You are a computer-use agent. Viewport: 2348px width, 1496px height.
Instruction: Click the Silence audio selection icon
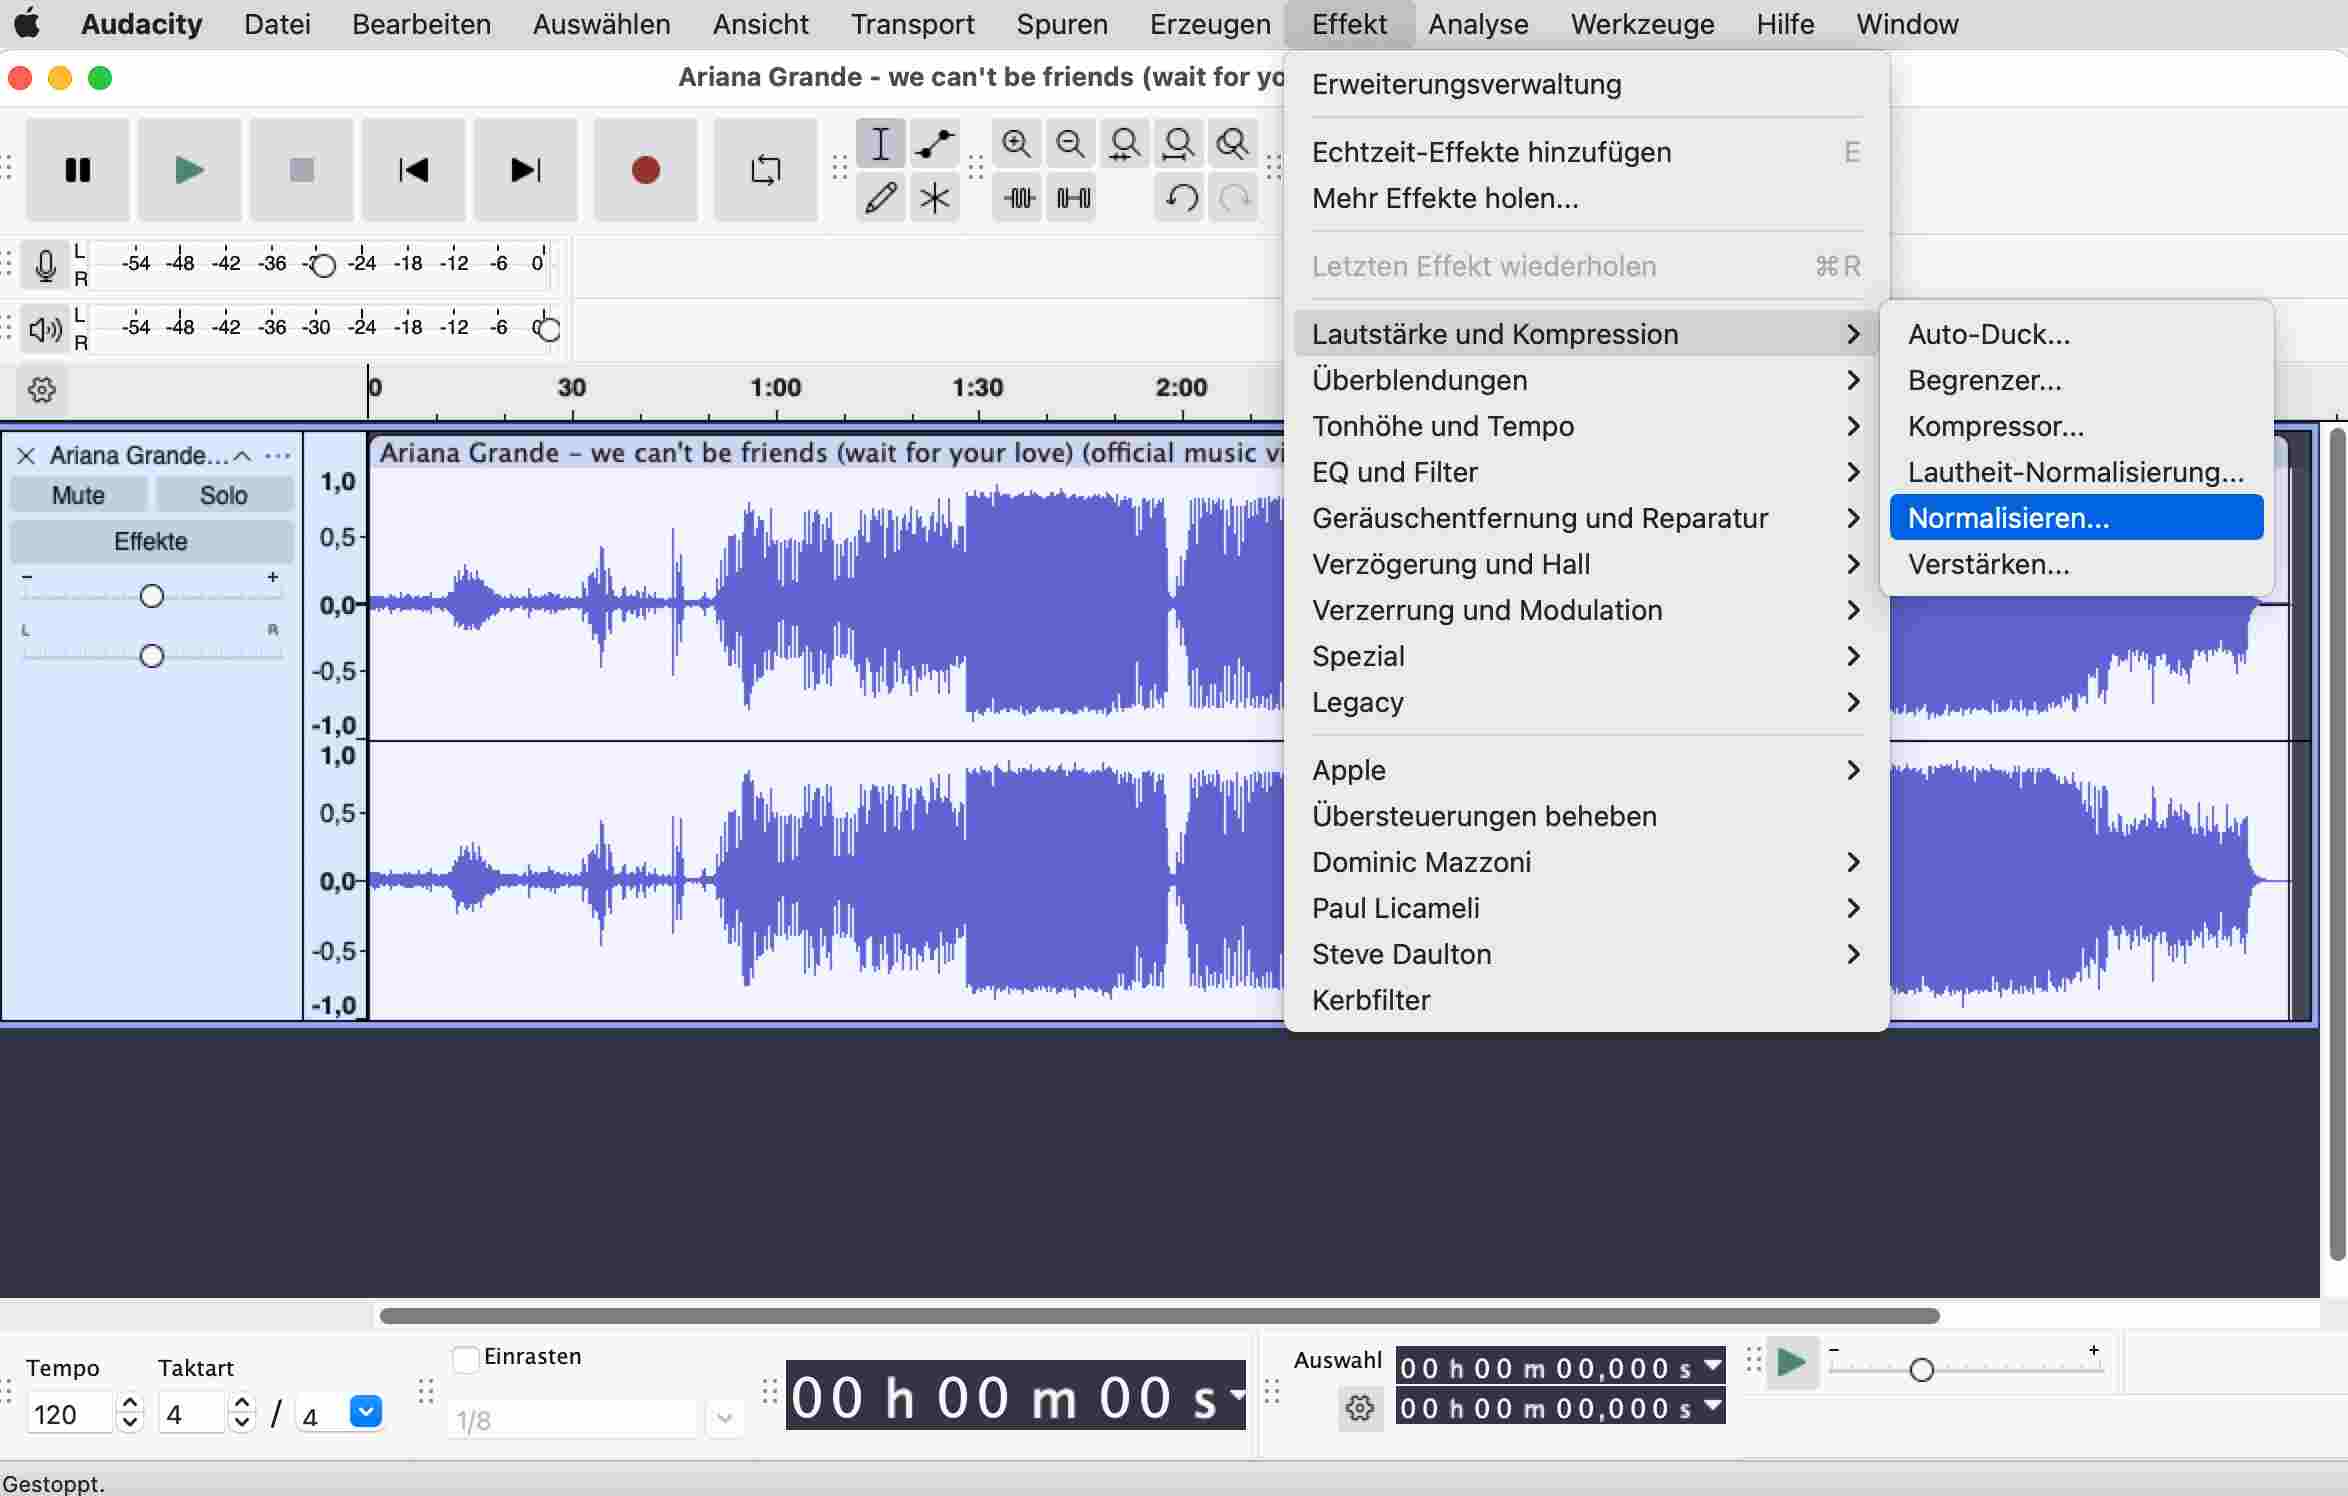(1073, 198)
